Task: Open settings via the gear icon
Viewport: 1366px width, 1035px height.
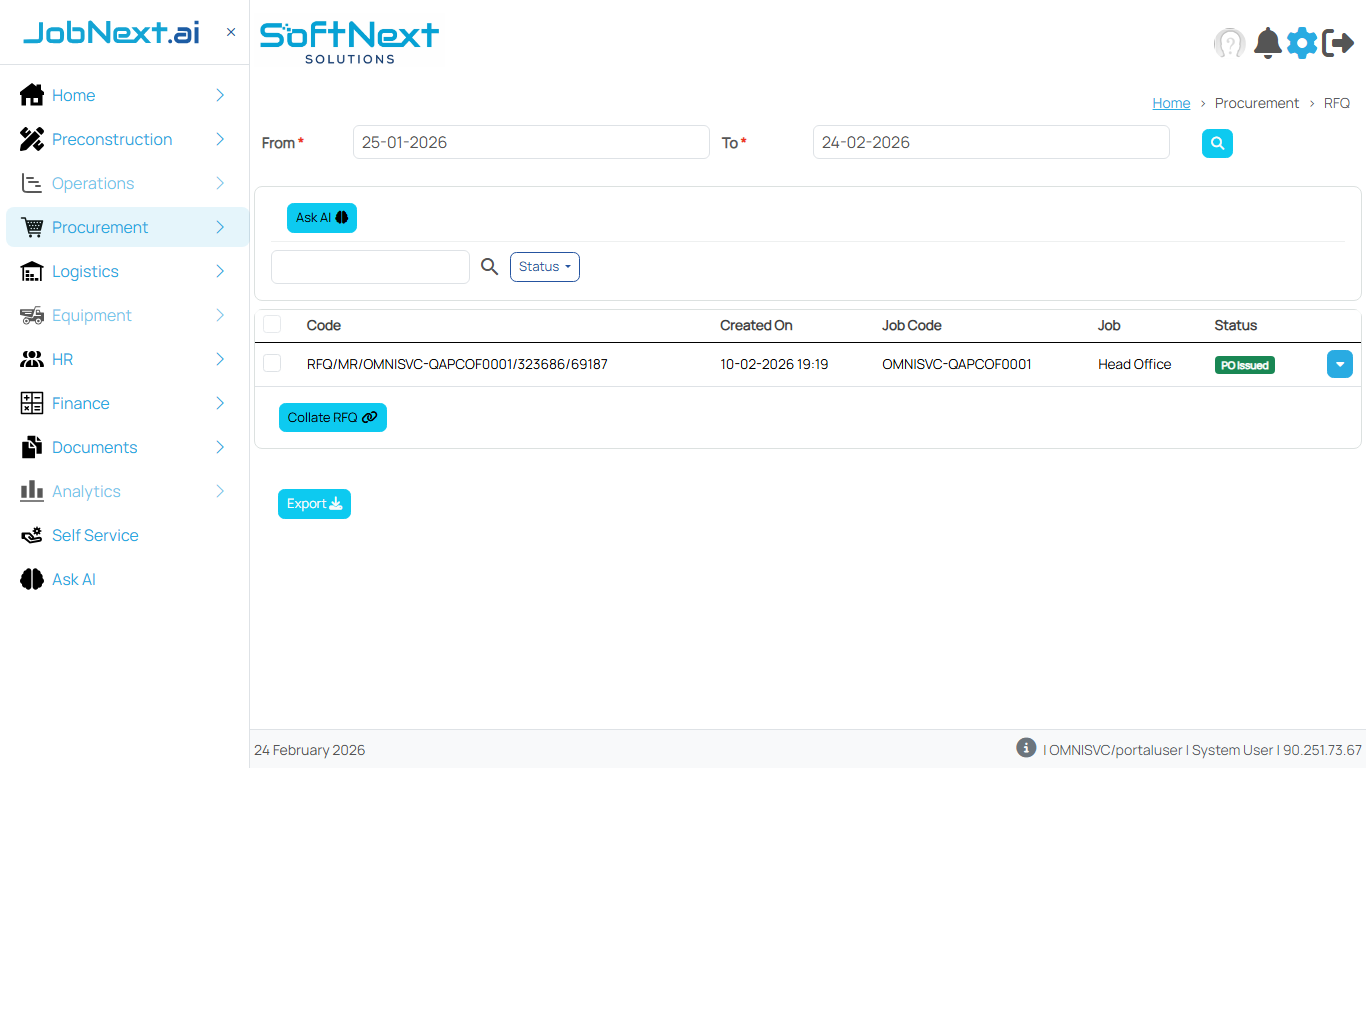Action: (1301, 43)
